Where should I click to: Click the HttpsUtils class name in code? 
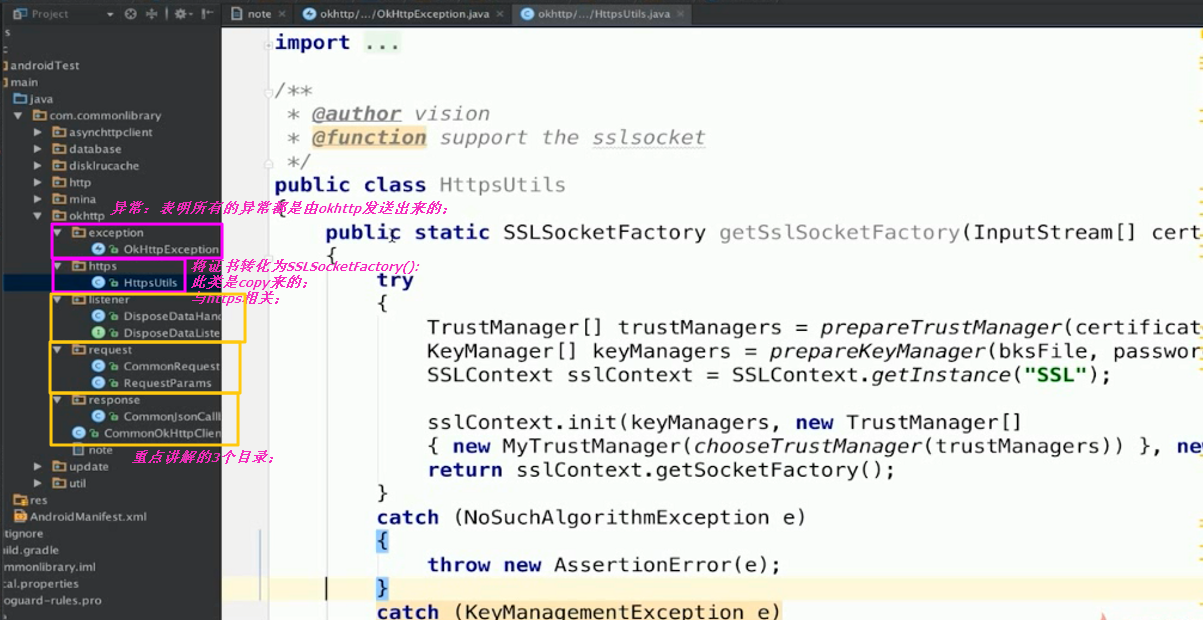tap(503, 185)
